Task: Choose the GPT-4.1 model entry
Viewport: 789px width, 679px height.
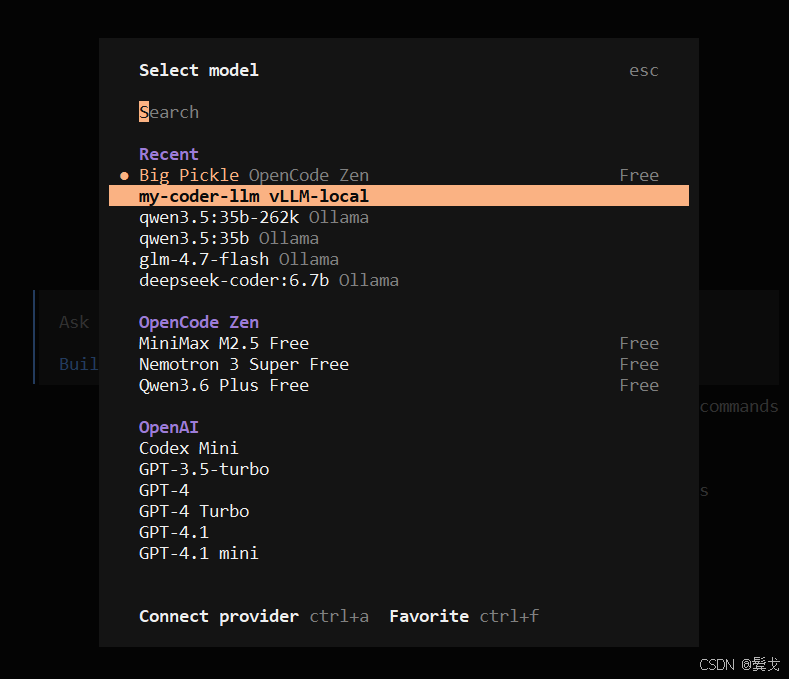Action: click(x=399, y=533)
